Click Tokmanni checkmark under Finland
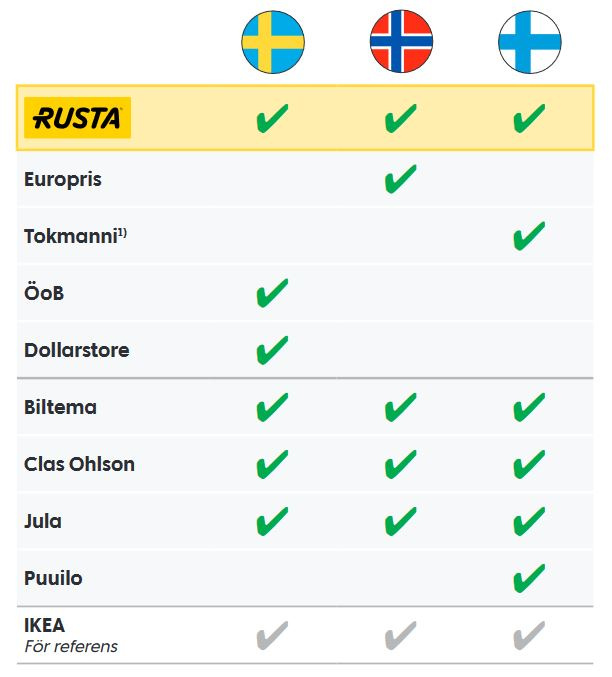This screenshot has height=677, width=612. click(529, 237)
